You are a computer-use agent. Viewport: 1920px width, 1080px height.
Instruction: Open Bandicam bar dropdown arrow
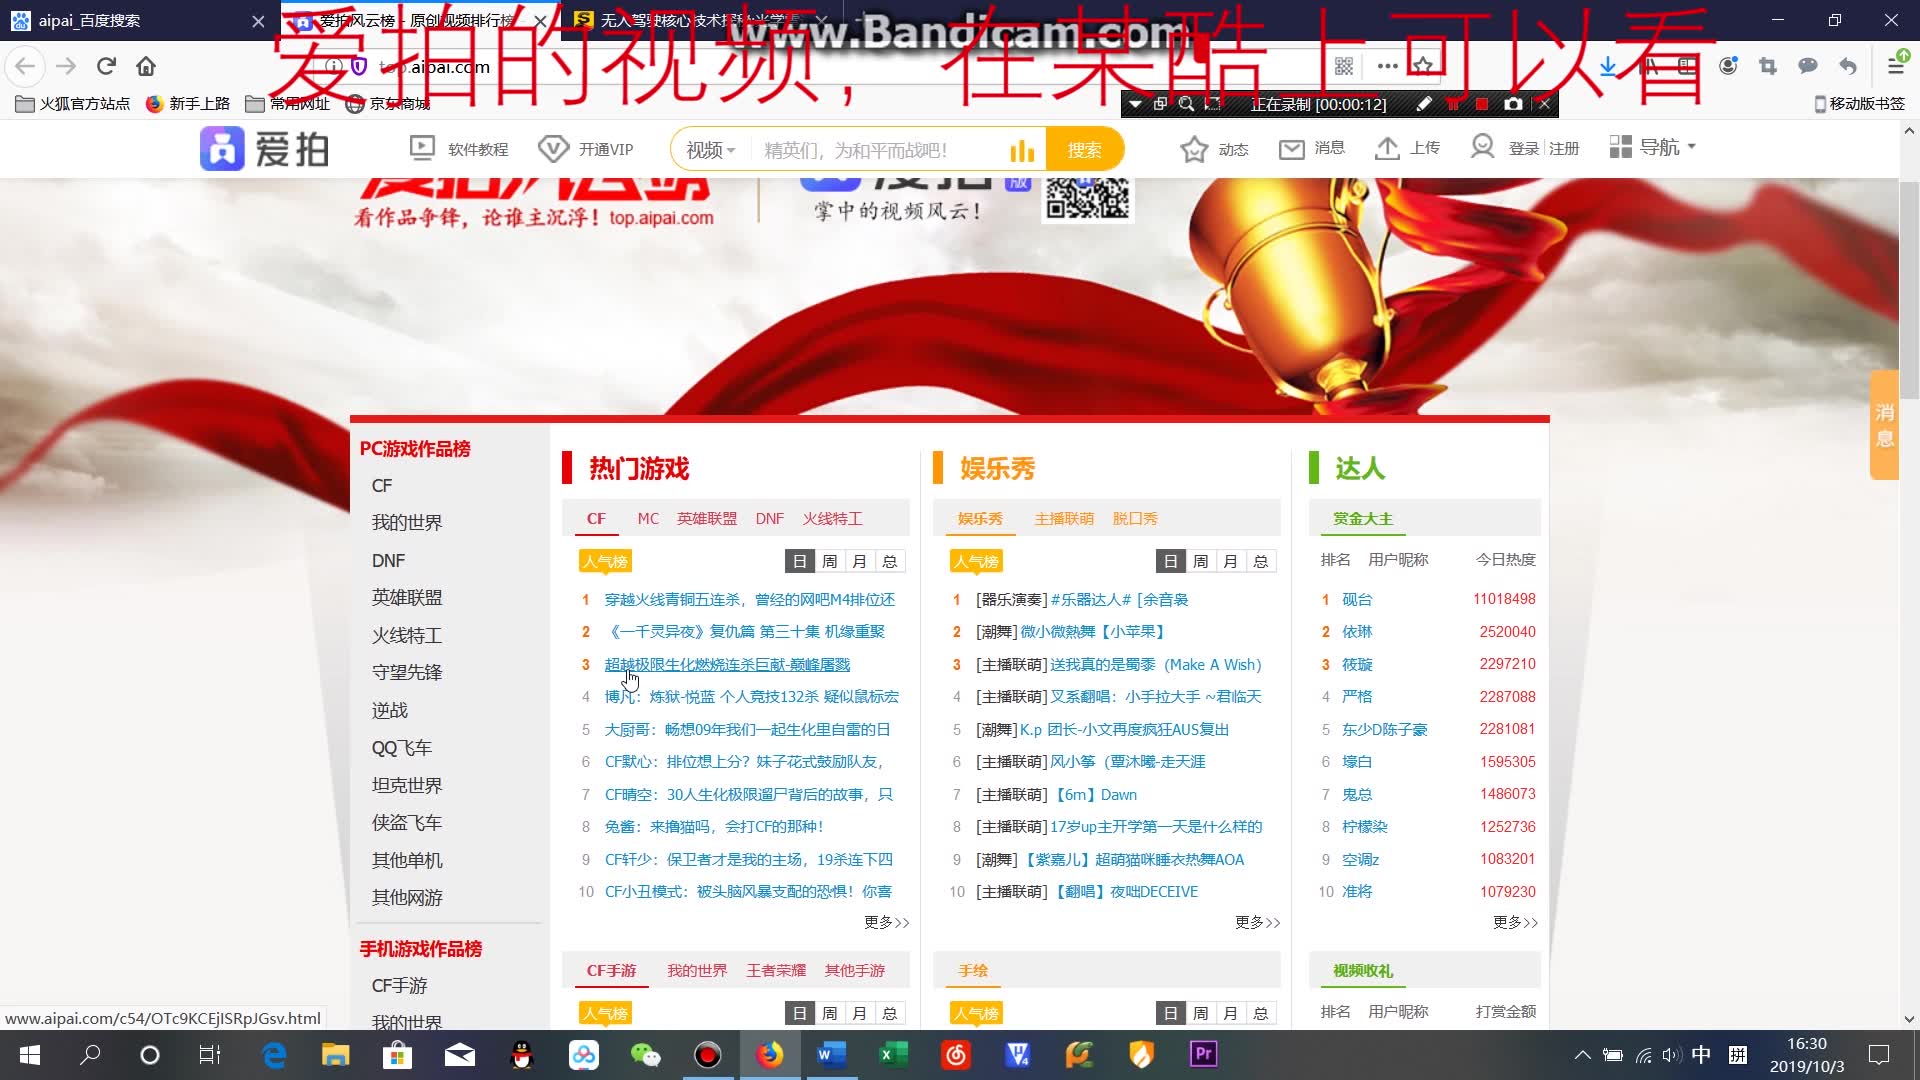coord(1135,104)
